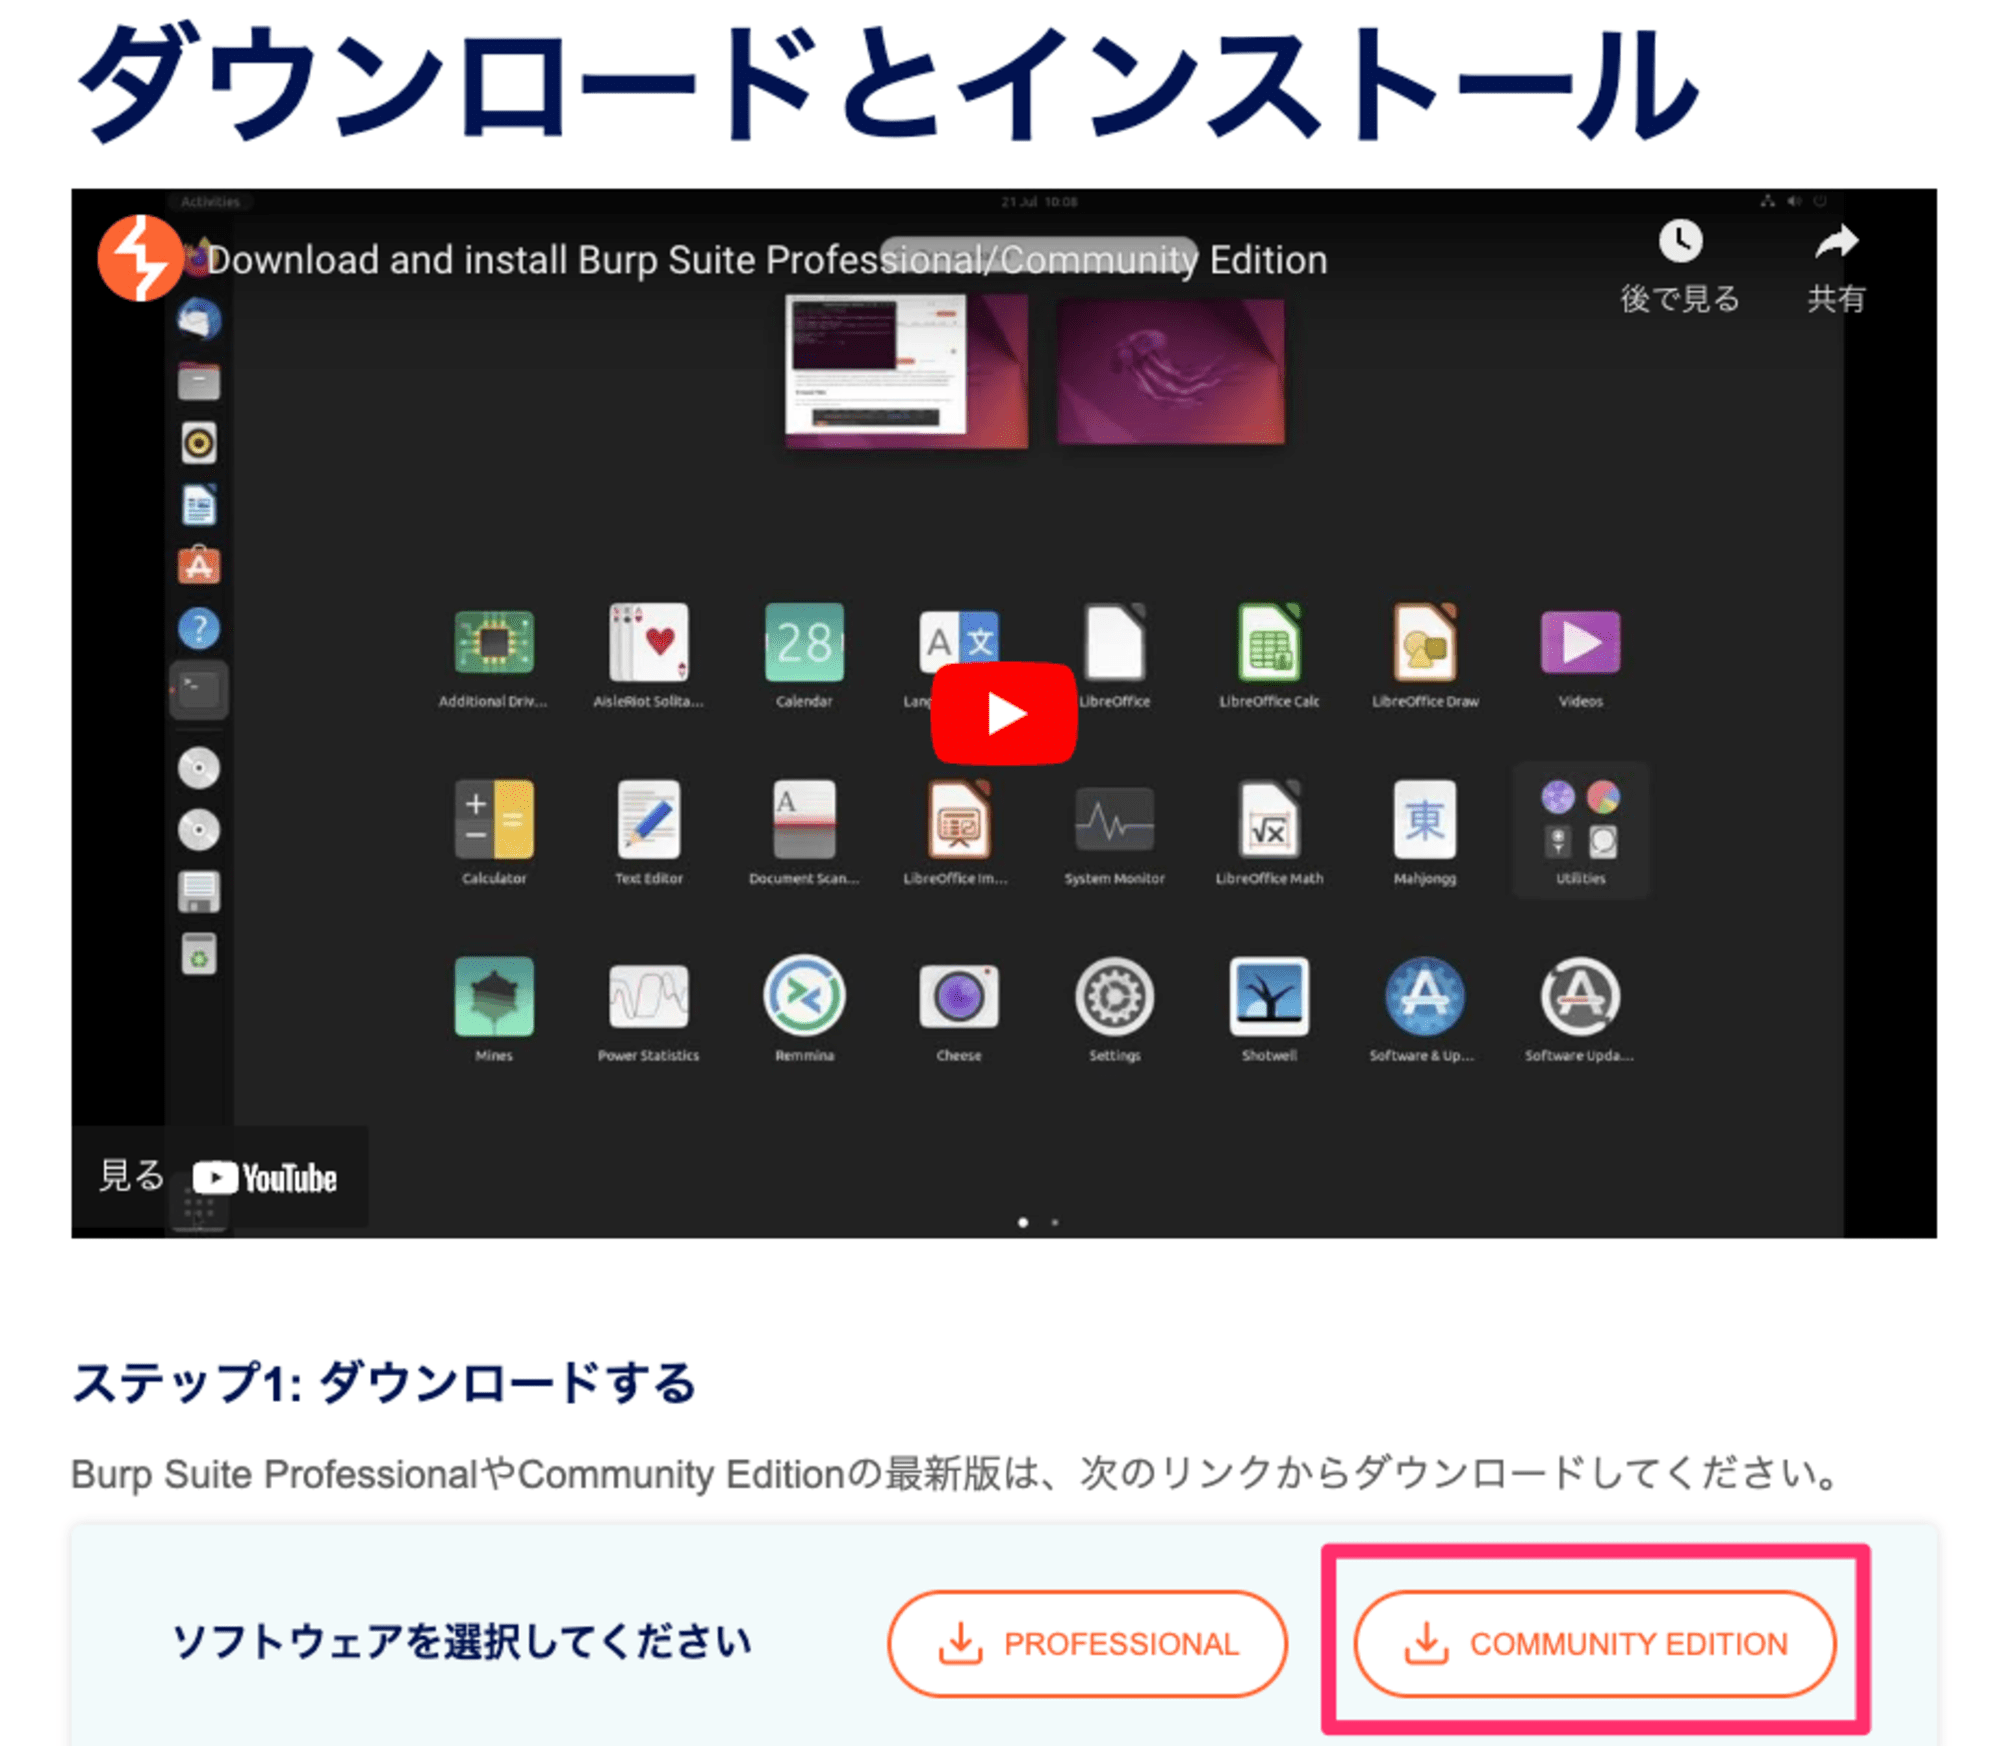Click the LibreOffice Impress icon
The width and height of the screenshot is (2000, 1746).
(x=959, y=820)
